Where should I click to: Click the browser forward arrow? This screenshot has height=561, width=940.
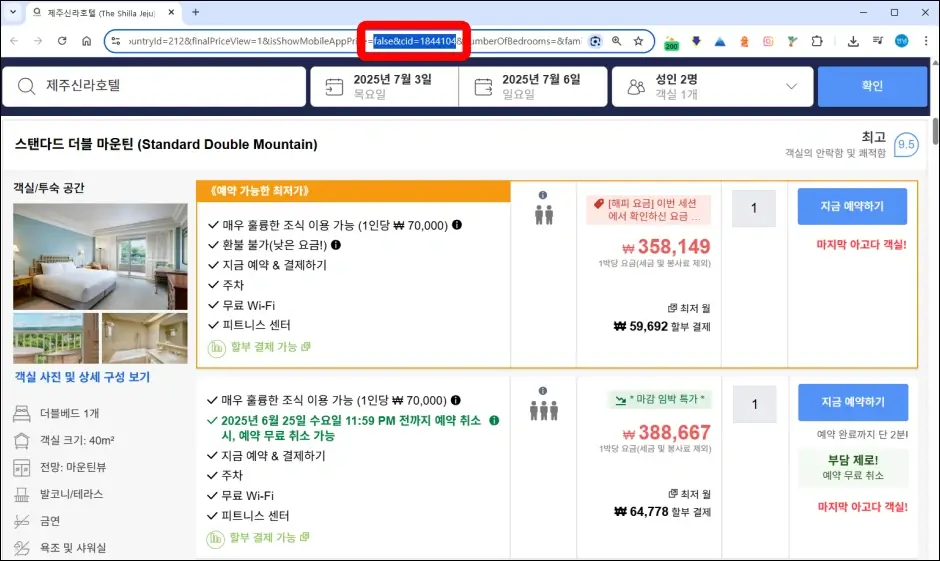(x=38, y=41)
